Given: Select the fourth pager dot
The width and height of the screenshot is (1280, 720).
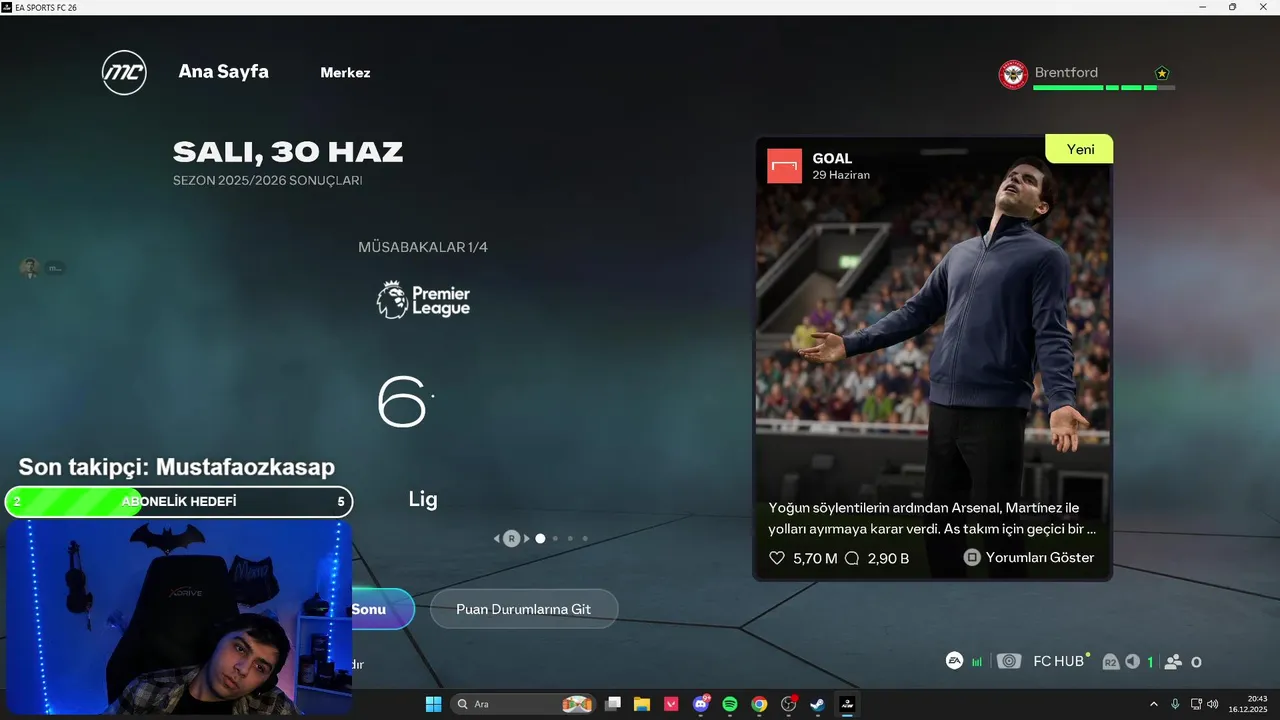Looking at the screenshot, I should pos(585,539).
